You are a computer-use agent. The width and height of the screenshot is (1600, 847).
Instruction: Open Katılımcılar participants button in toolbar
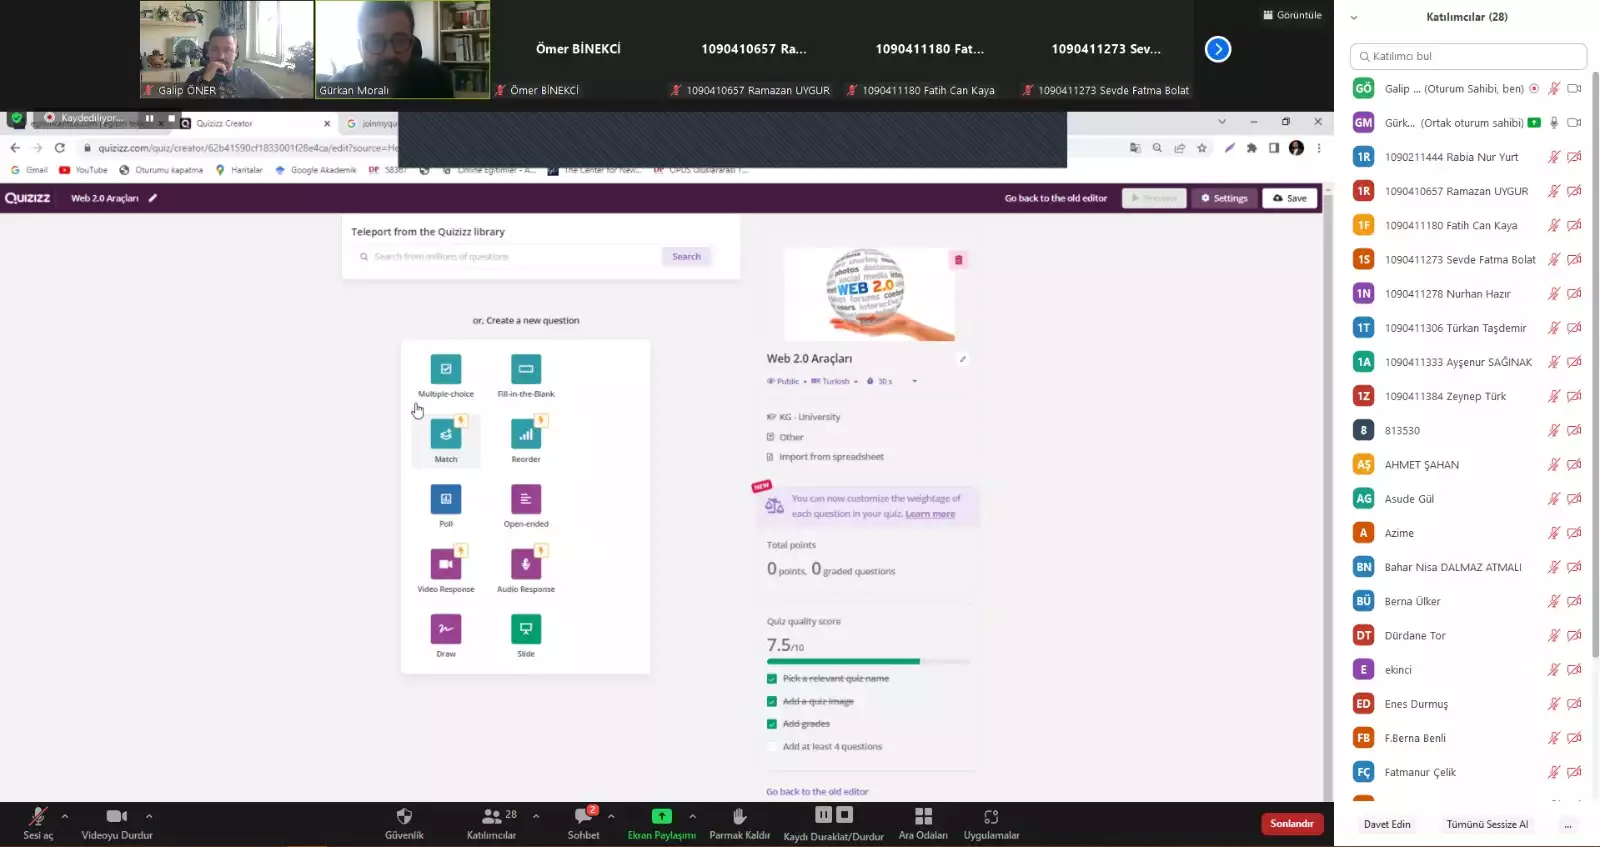(x=492, y=824)
